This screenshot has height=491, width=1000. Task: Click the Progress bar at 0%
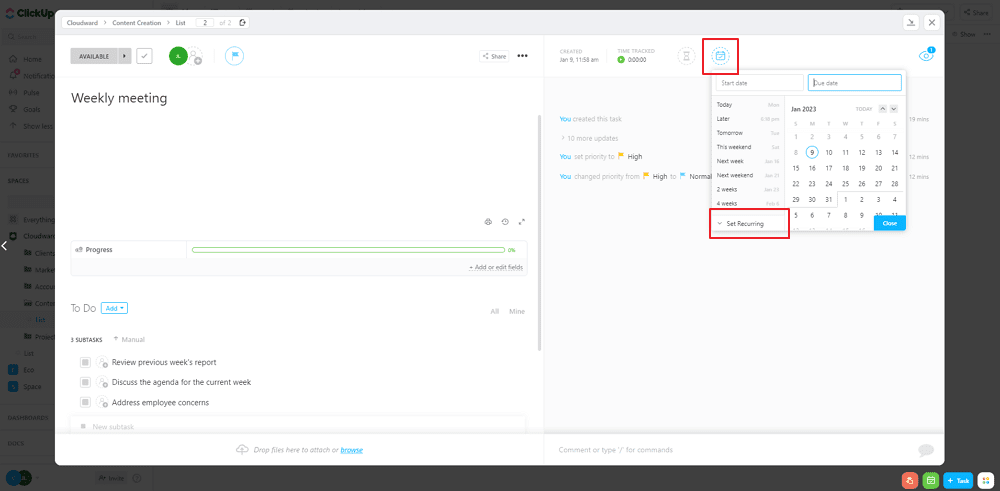348,250
